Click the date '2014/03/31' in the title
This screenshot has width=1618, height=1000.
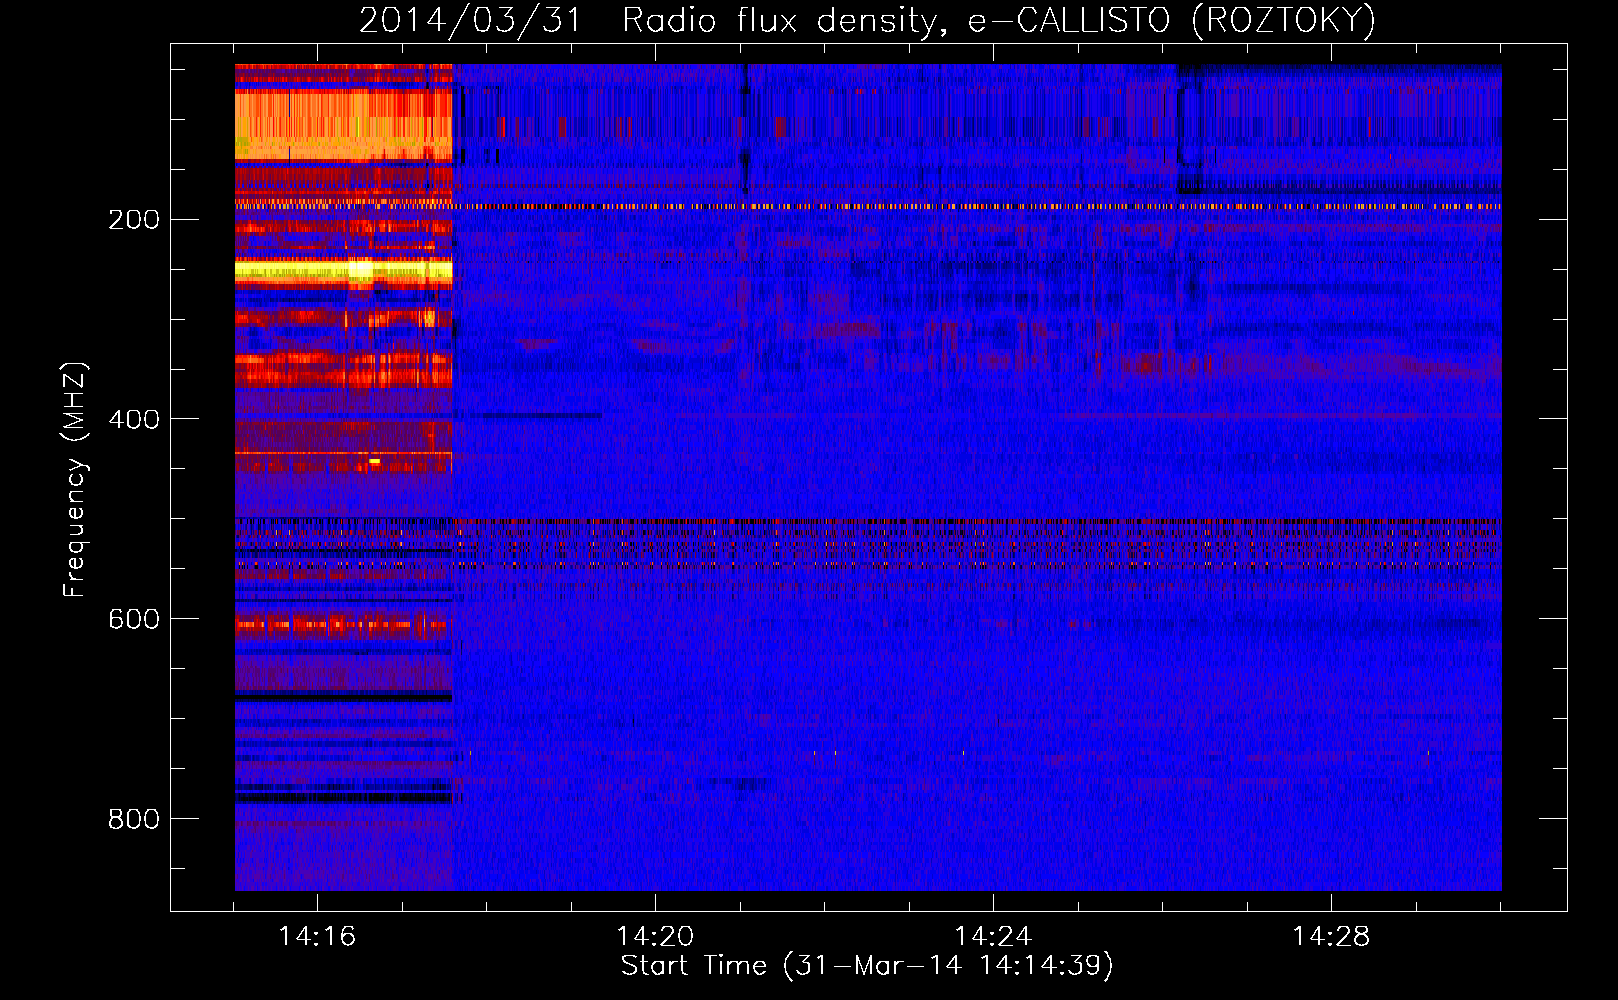pyautogui.click(x=471, y=20)
